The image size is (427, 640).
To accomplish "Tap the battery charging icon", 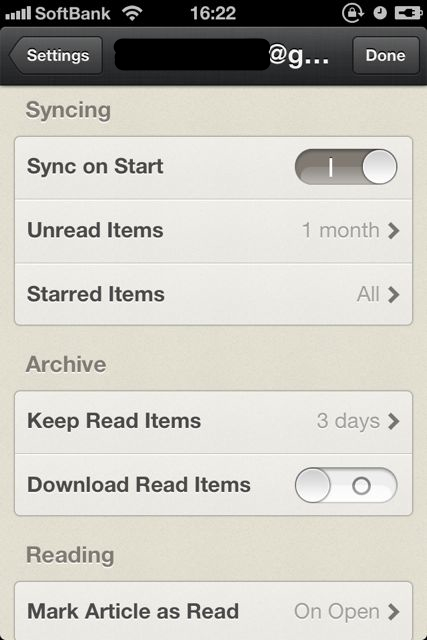I will (x=408, y=13).
